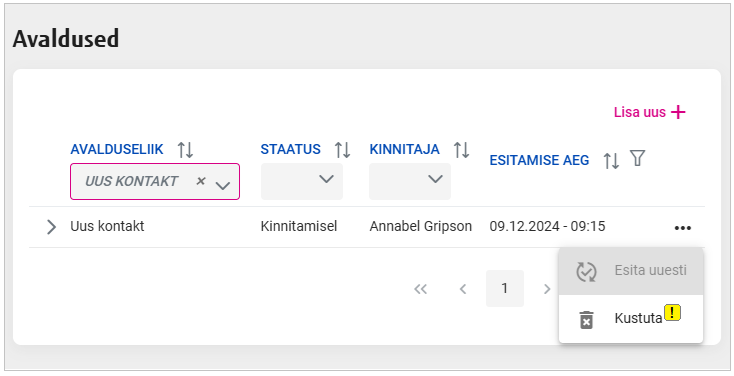Sort by Kinnitaja column arrows
Image resolution: width=734 pixels, height=376 pixels.
point(462,150)
